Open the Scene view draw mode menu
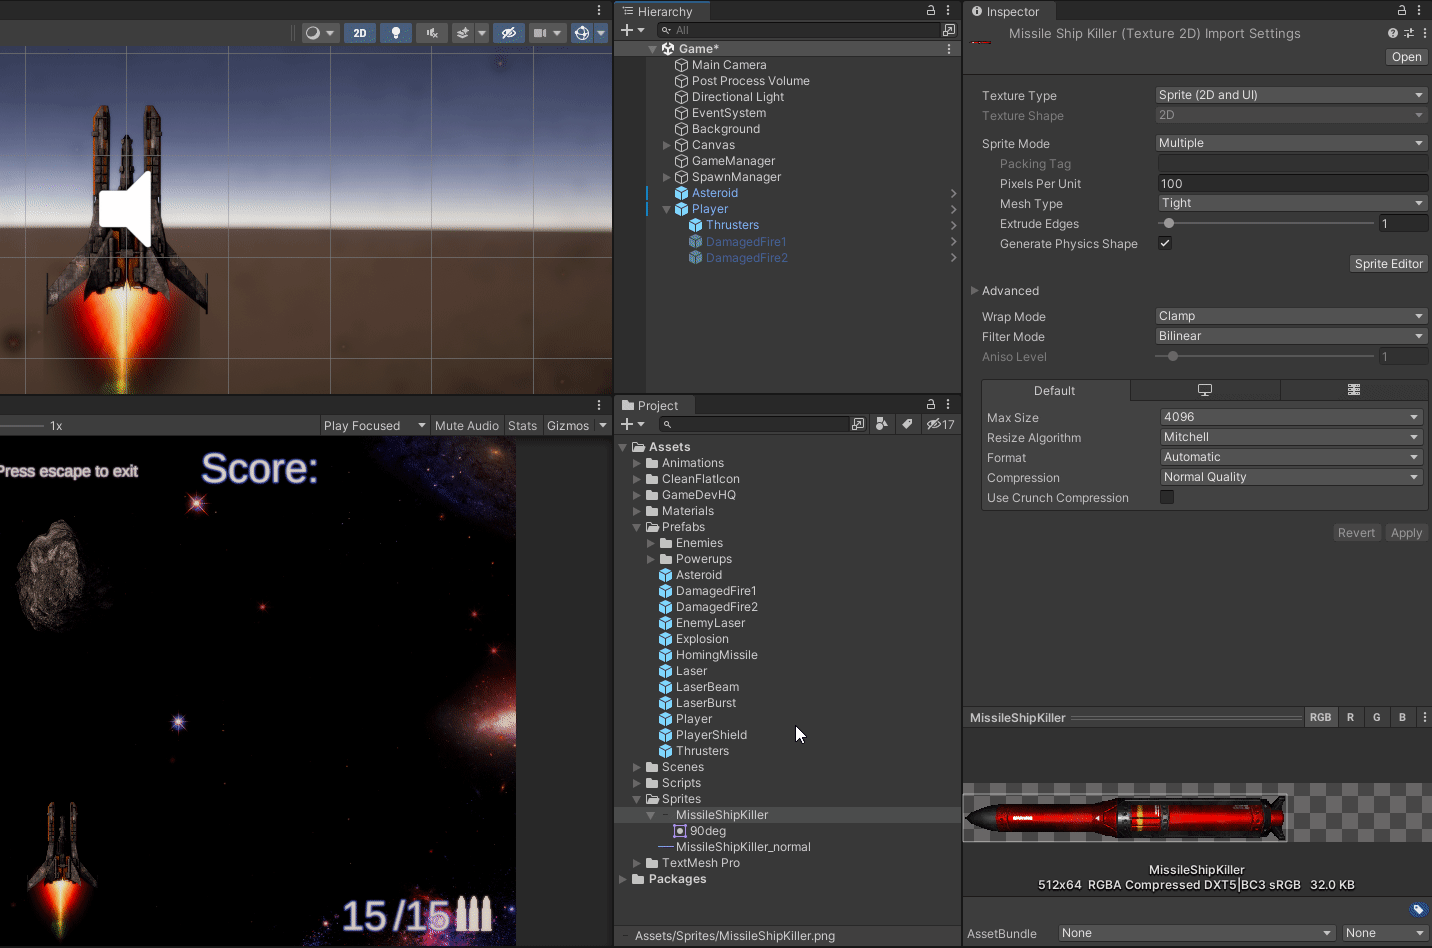 (320, 33)
